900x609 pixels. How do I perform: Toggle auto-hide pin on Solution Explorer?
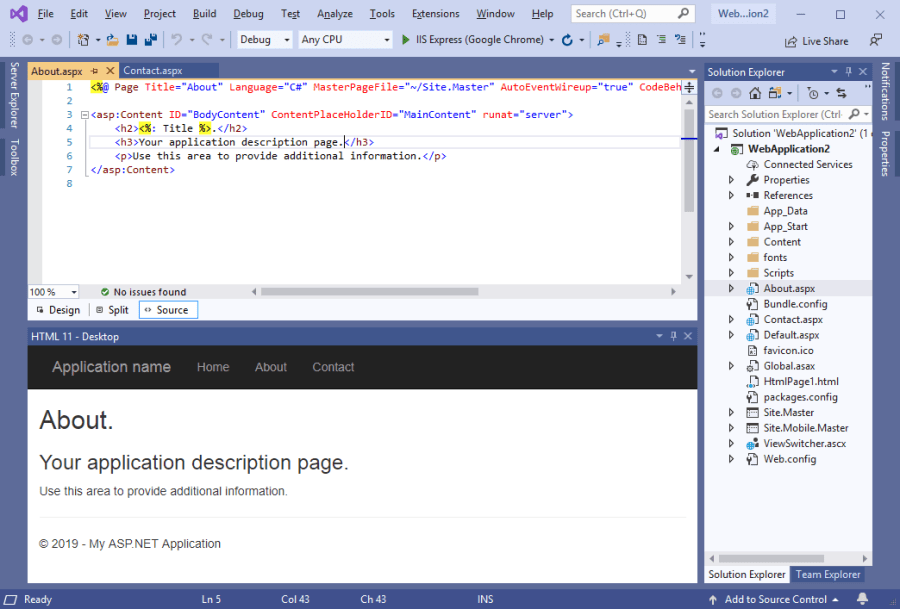[x=849, y=72]
